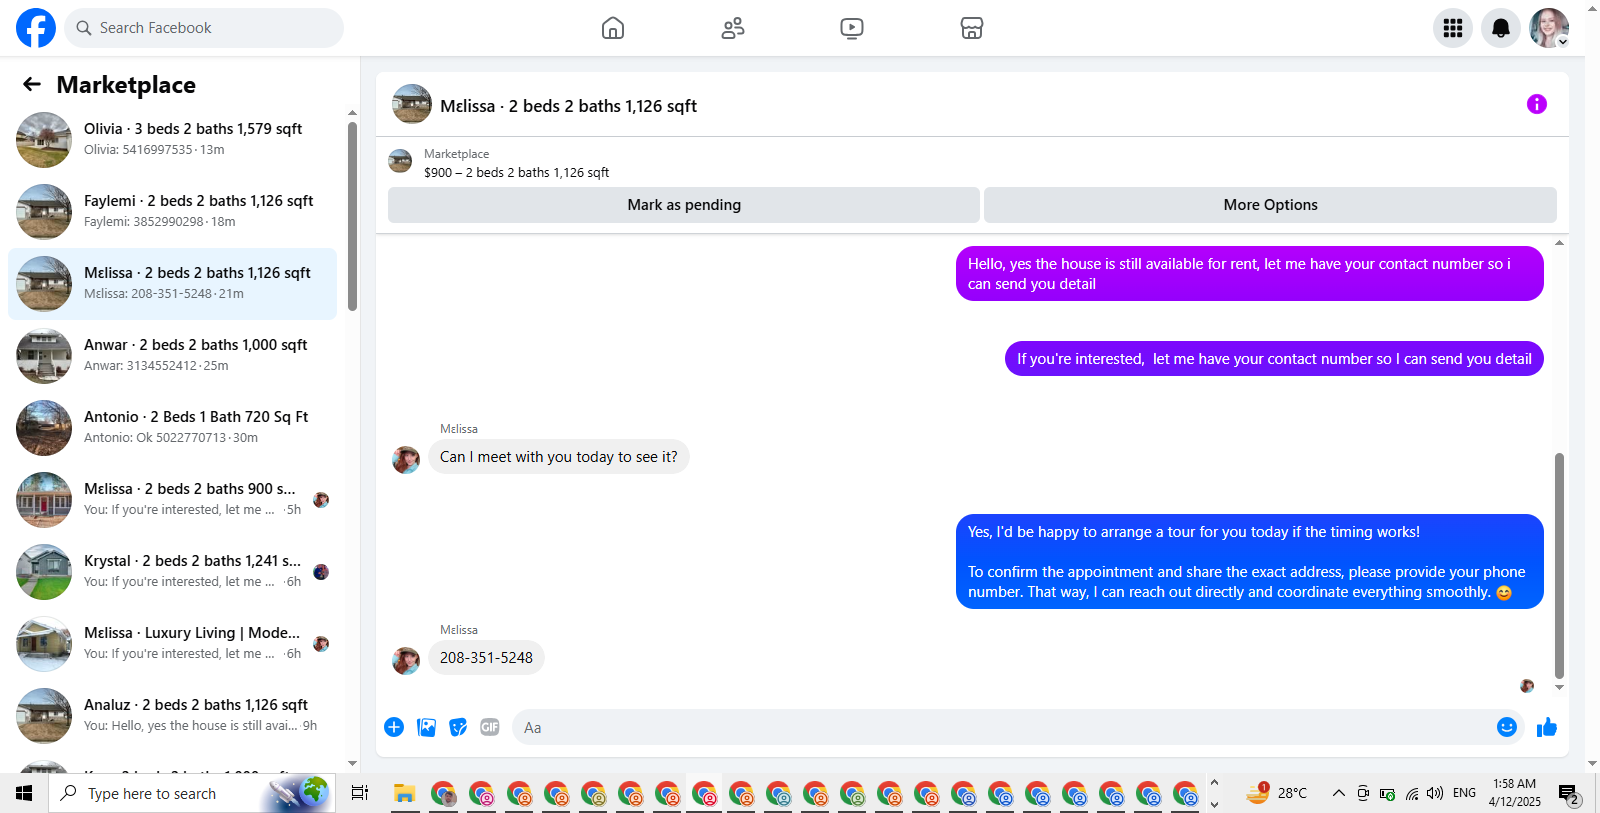Send a thumbs-up like
Image resolution: width=1600 pixels, height=813 pixels.
pos(1547,727)
